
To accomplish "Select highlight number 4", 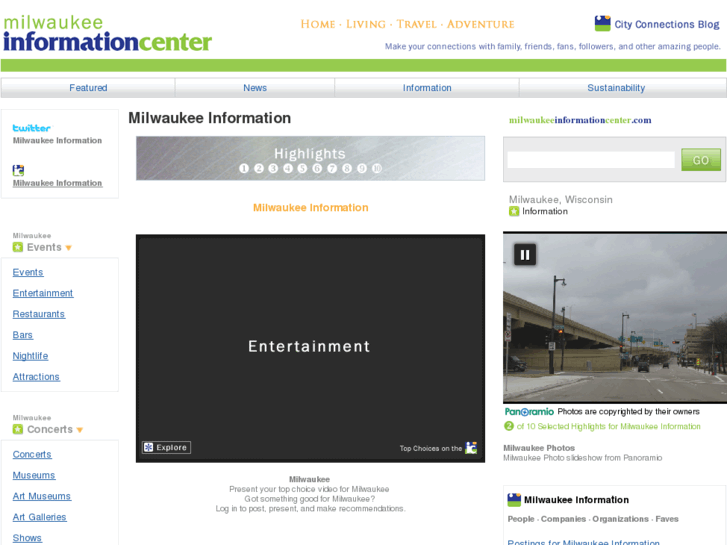I will 288,168.
